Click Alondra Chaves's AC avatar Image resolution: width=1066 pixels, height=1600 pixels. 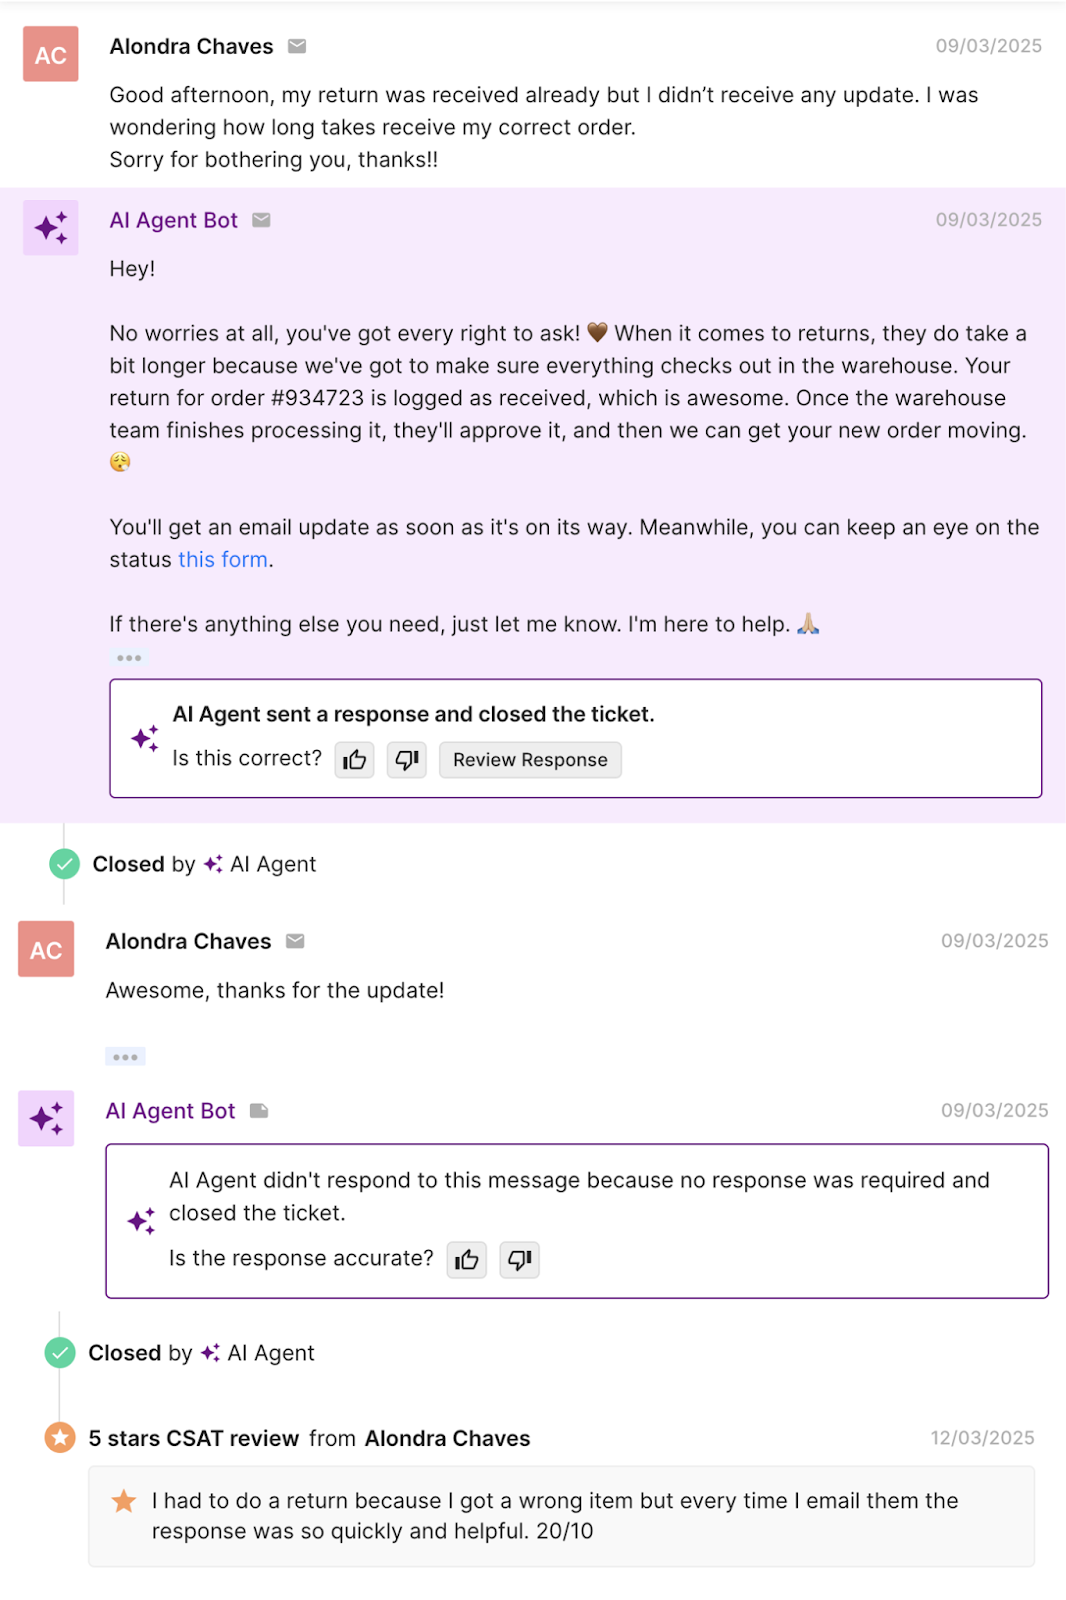pyautogui.click(x=51, y=55)
